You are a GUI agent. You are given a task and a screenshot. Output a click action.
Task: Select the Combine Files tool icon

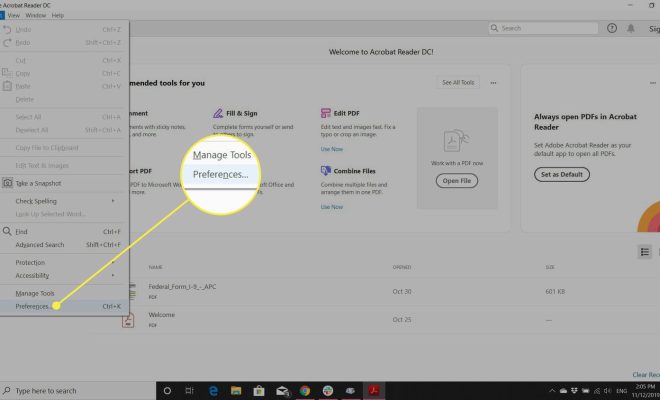click(325, 171)
